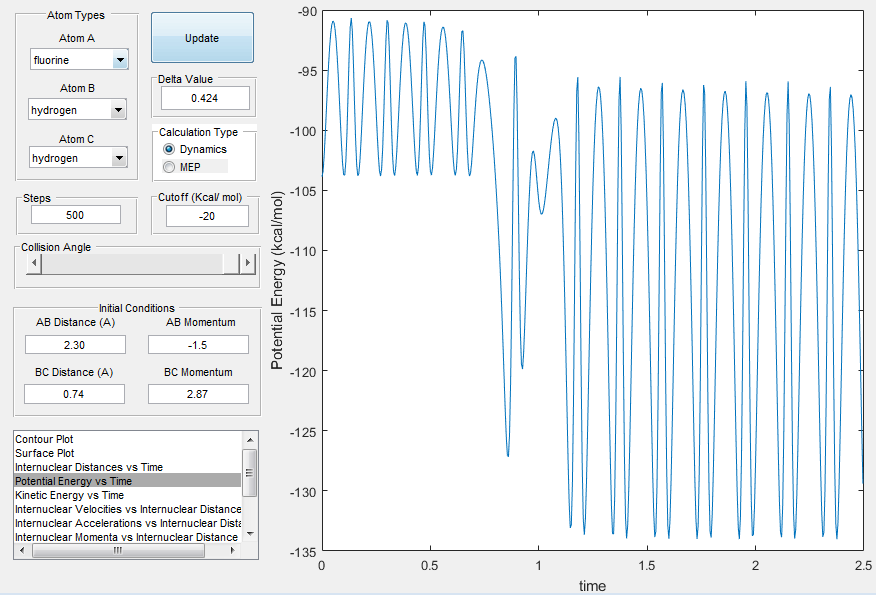Click plot list scroll-left arrow

(x=22, y=550)
